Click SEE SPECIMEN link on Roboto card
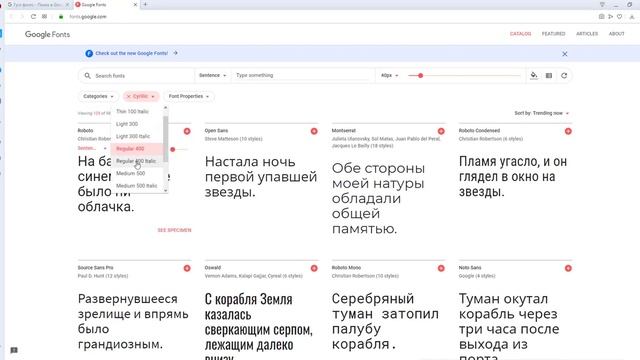 (x=174, y=230)
